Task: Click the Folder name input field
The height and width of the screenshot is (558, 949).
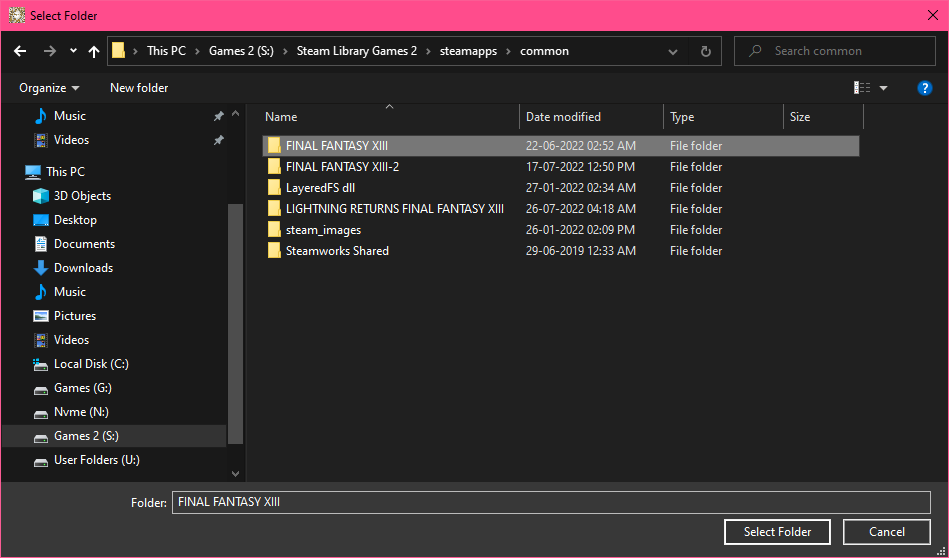Action: coord(551,502)
